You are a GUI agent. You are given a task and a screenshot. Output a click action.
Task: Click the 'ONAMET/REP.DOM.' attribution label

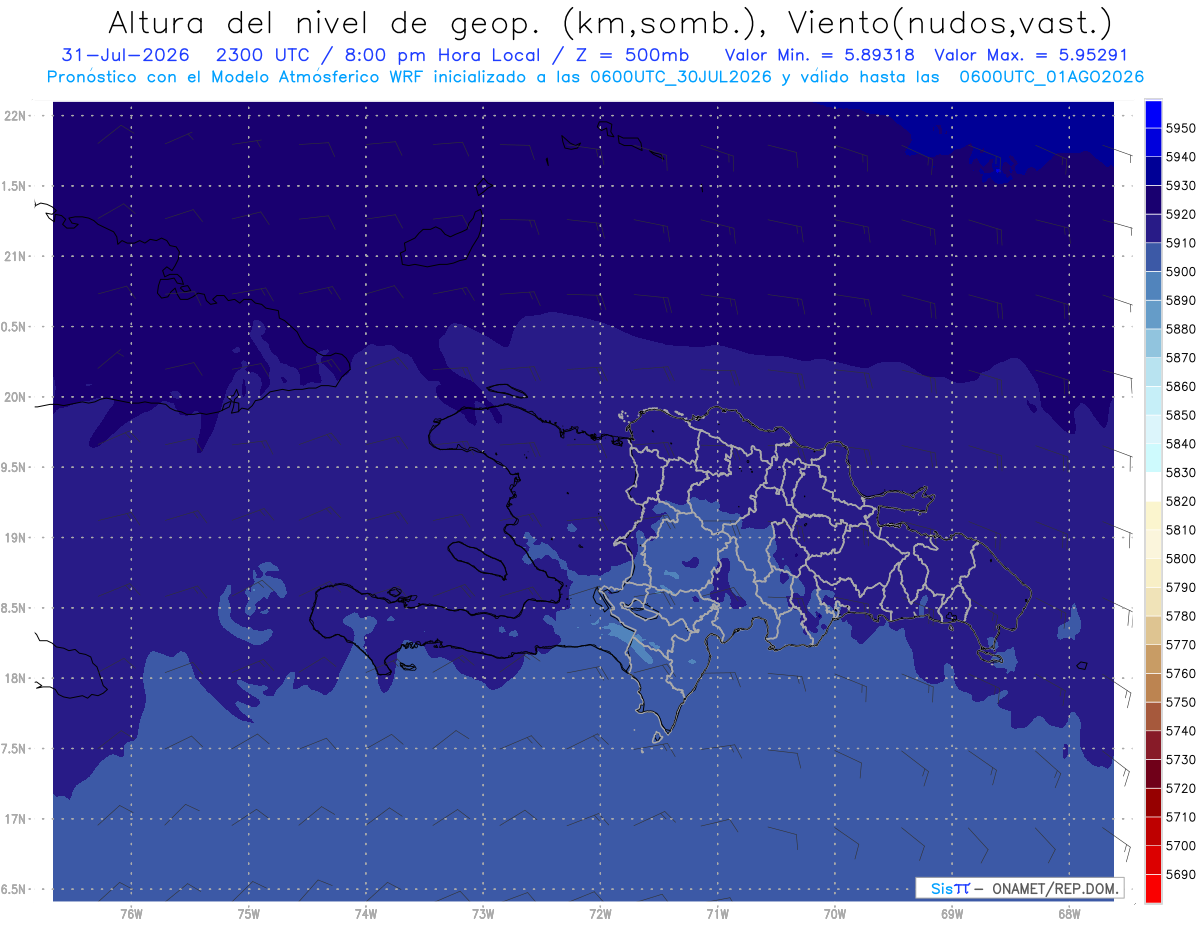[x=1054, y=888]
